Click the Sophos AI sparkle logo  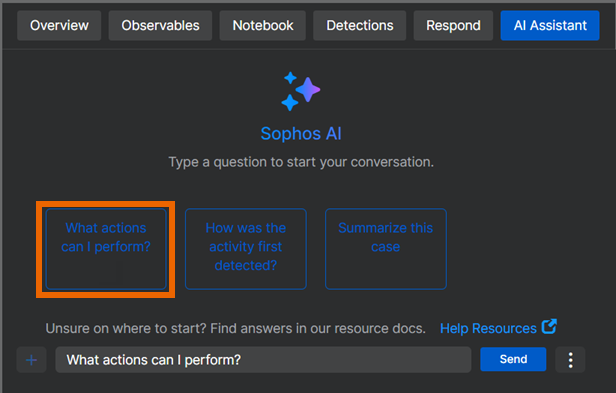[301, 91]
